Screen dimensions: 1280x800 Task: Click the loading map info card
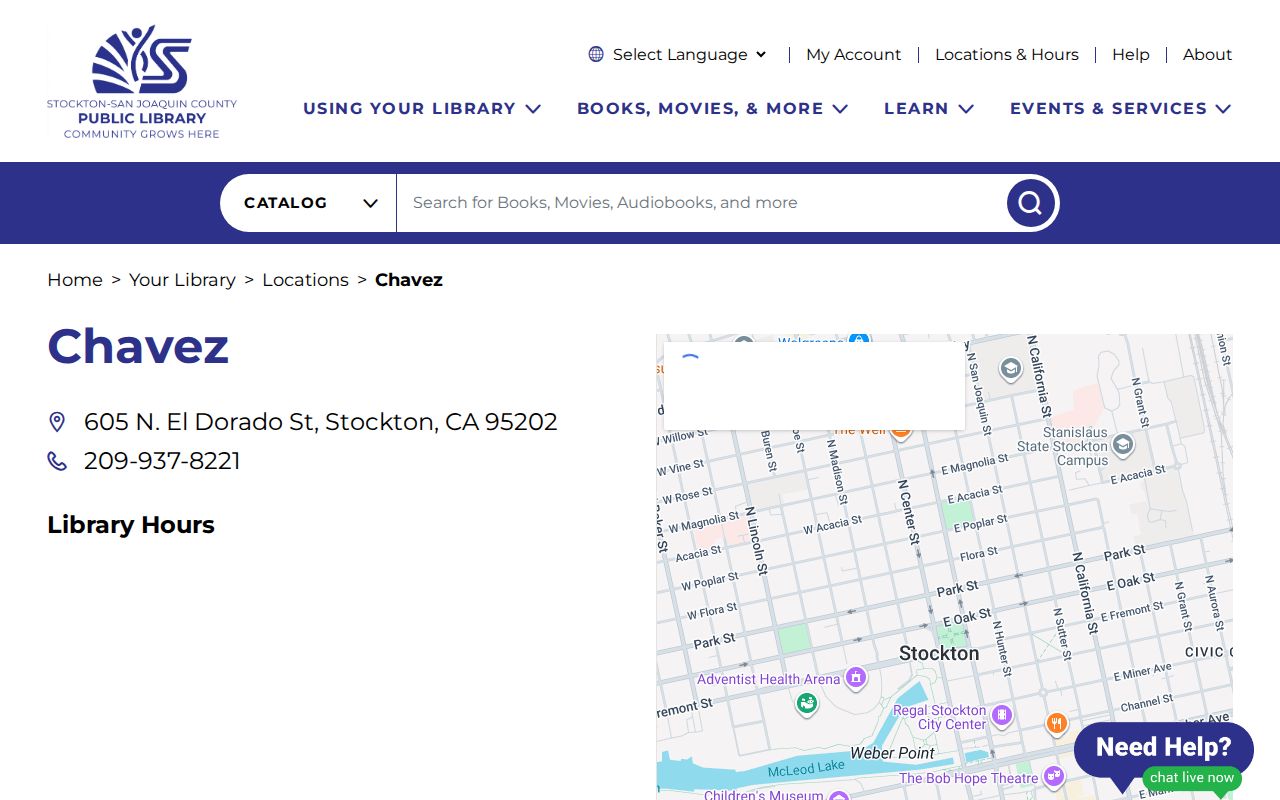point(815,386)
